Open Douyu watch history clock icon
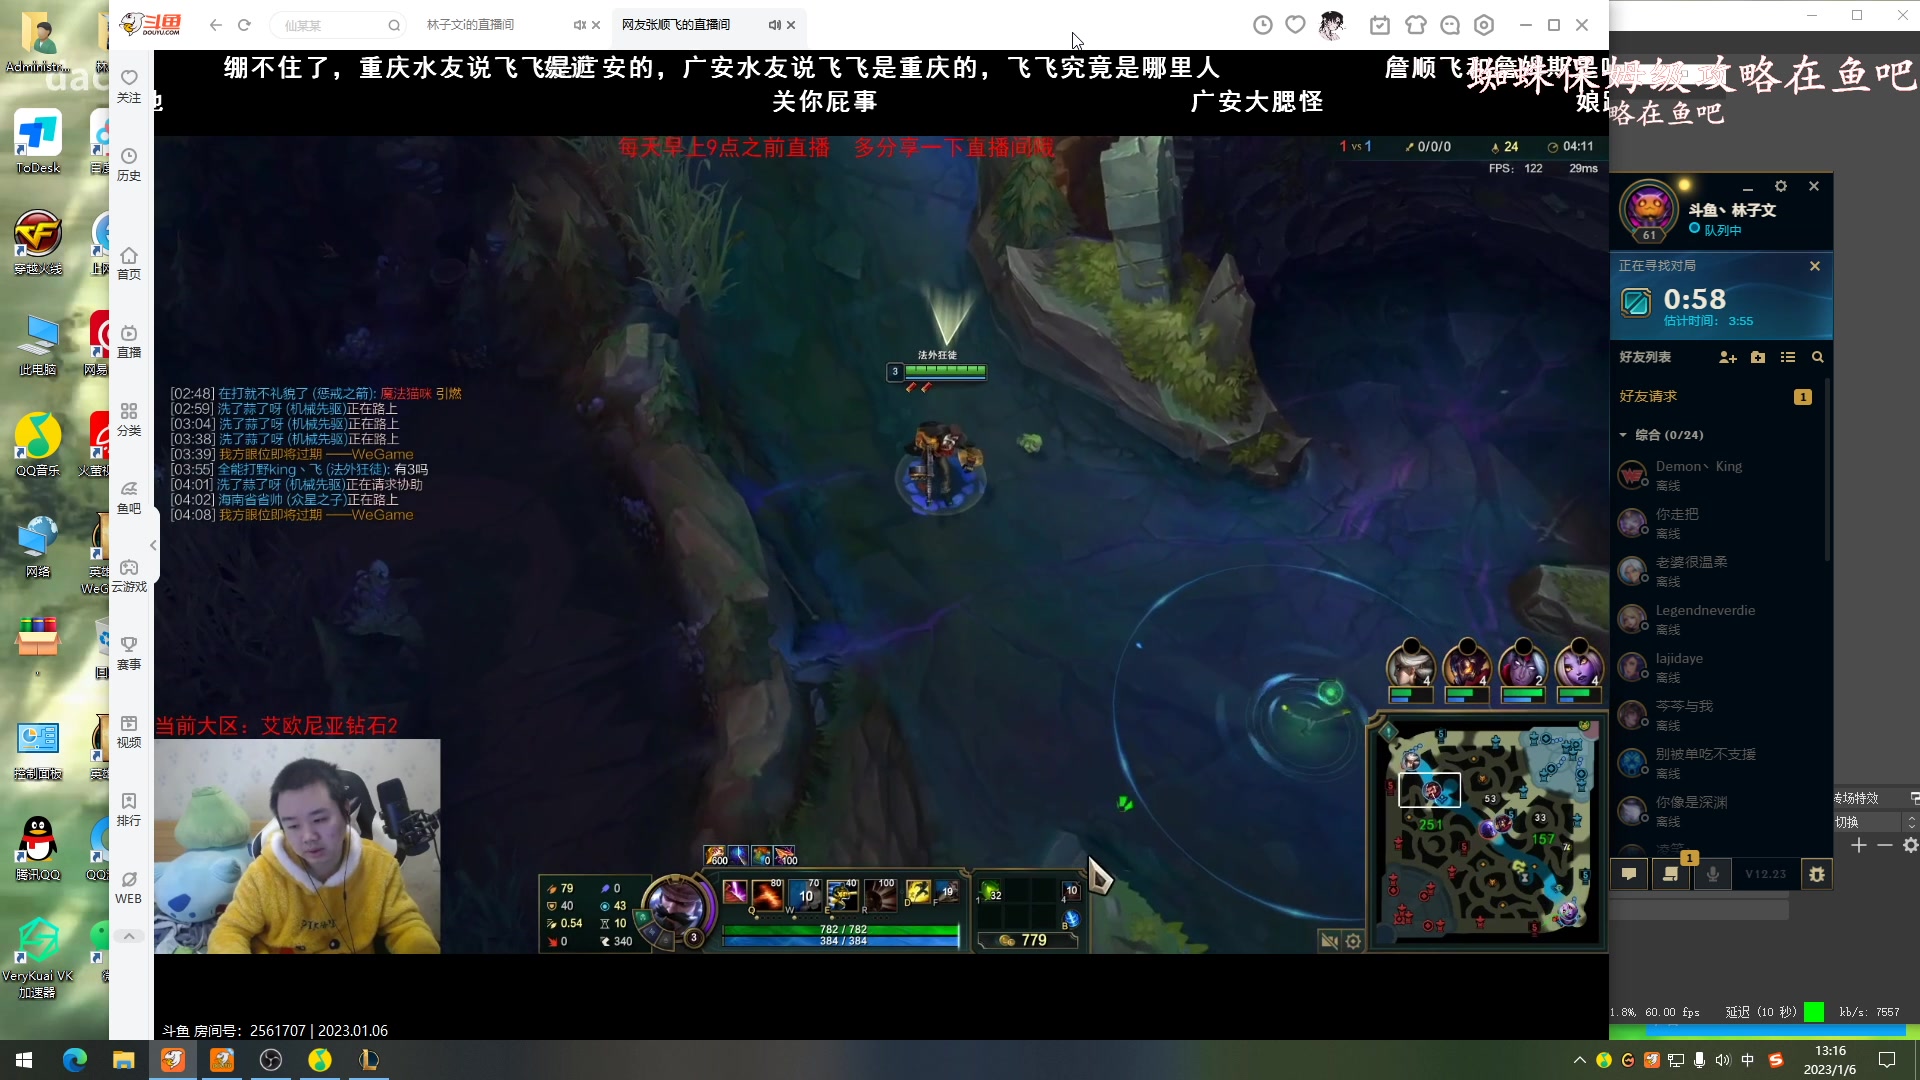The width and height of the screenshot is (1920, 1080). 1263,25
